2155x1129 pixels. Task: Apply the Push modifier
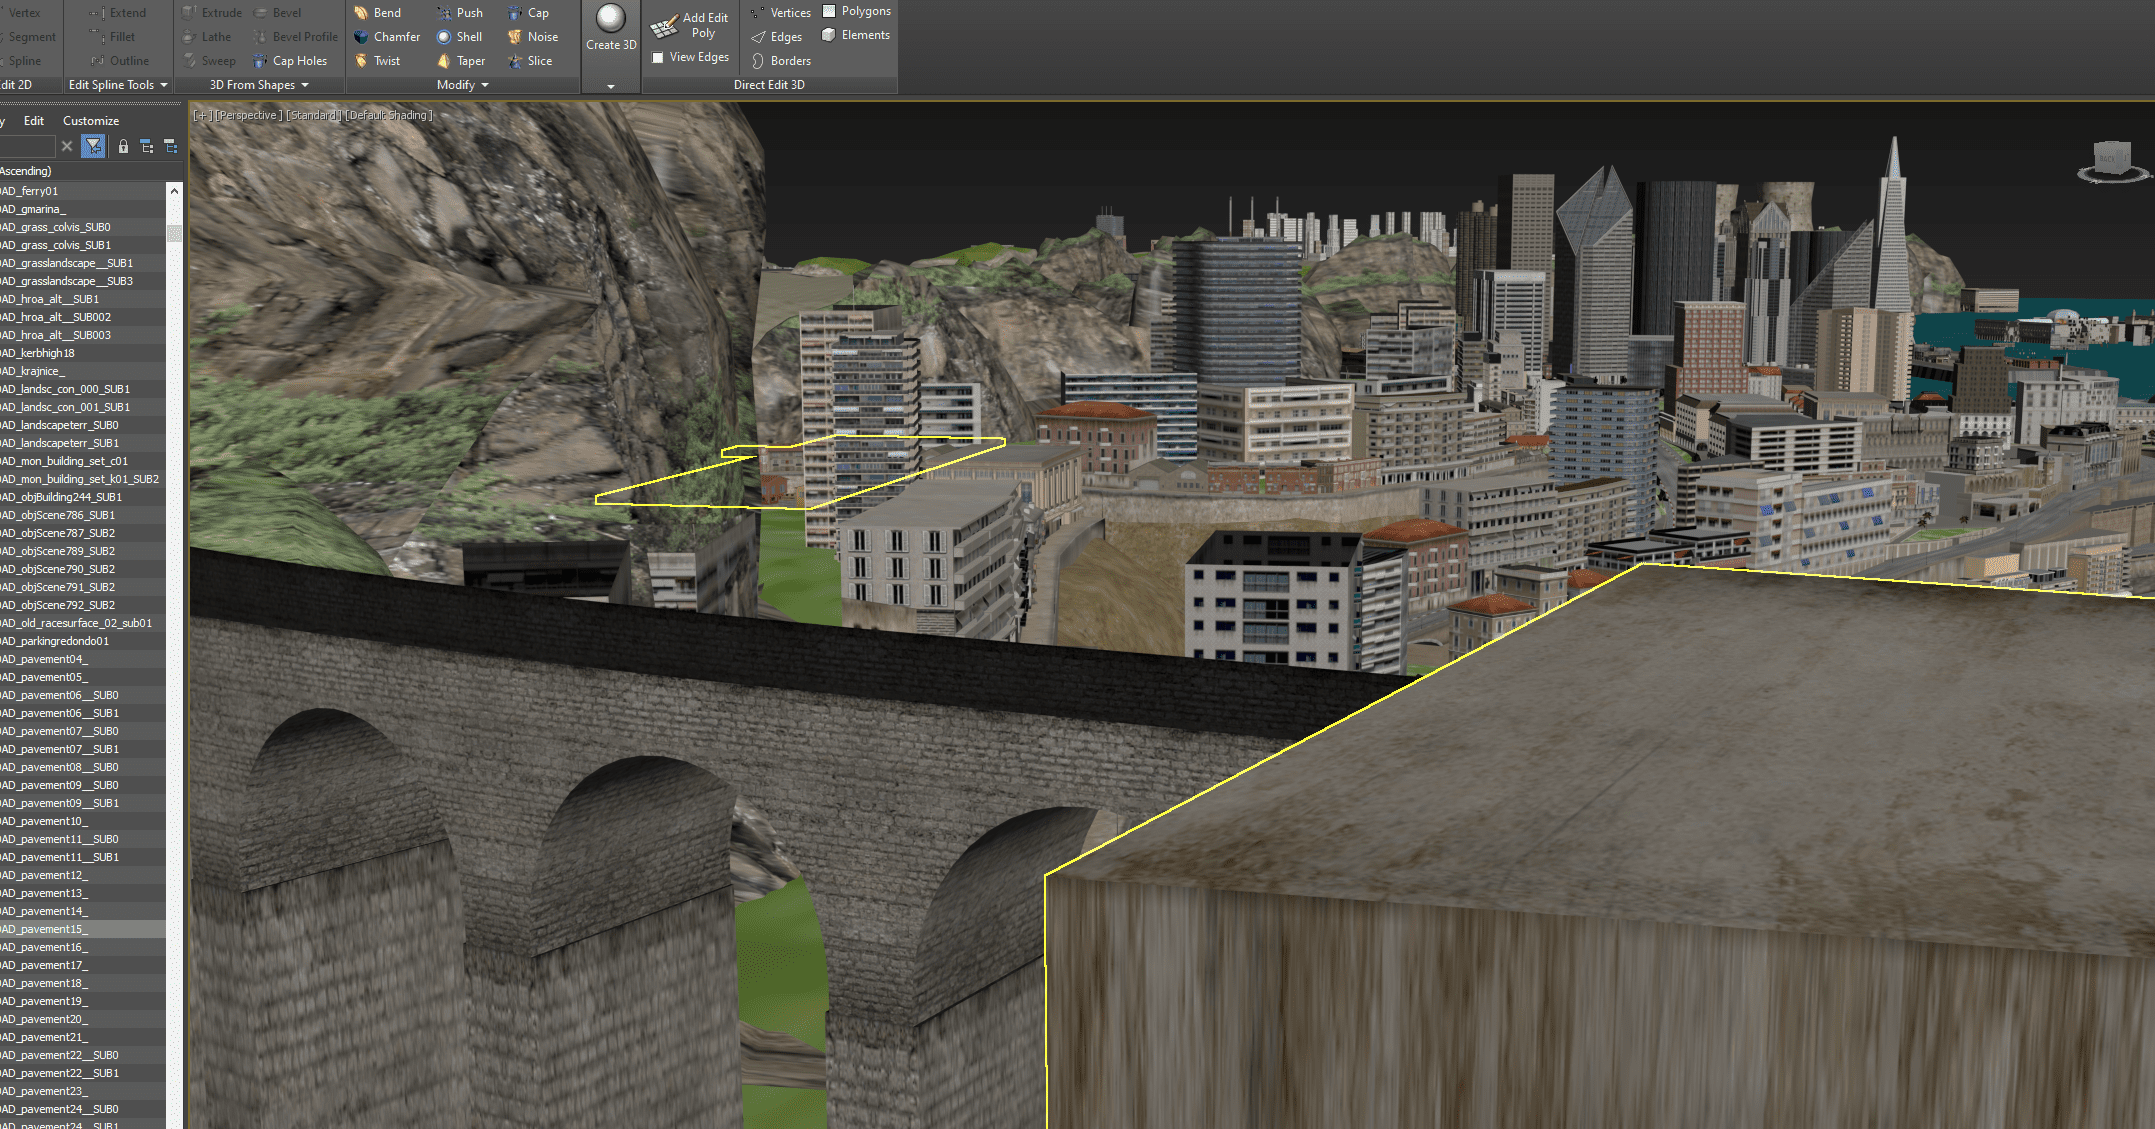click(460, 13)
